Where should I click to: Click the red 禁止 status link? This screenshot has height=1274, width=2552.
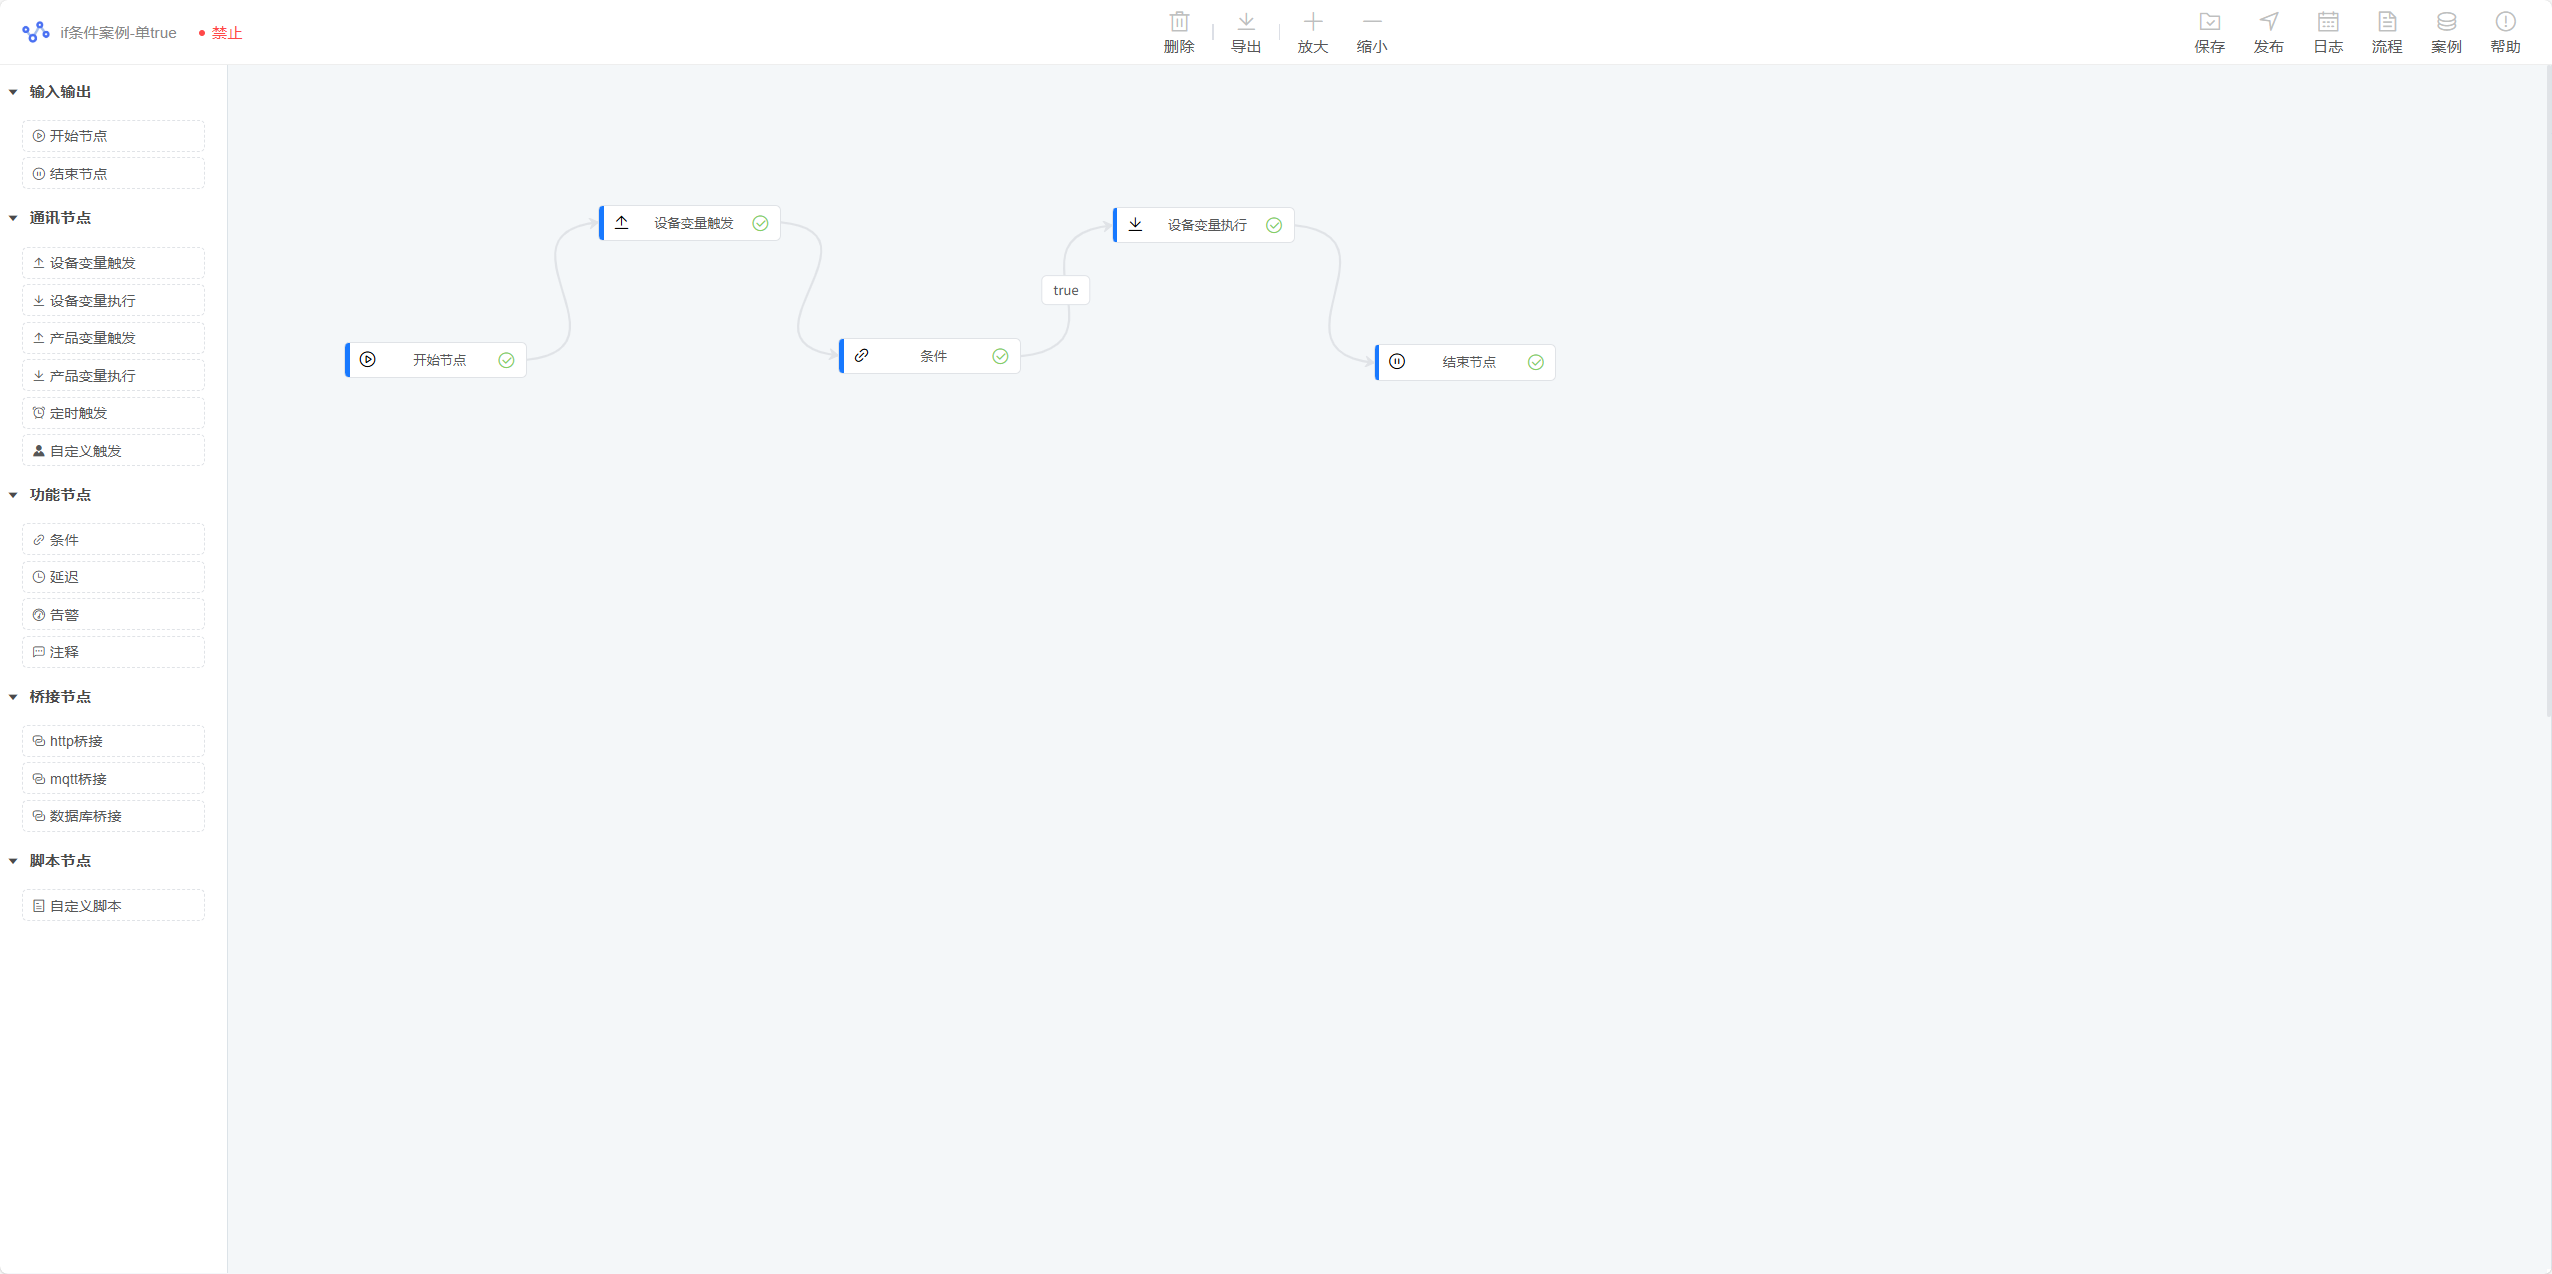227,33
